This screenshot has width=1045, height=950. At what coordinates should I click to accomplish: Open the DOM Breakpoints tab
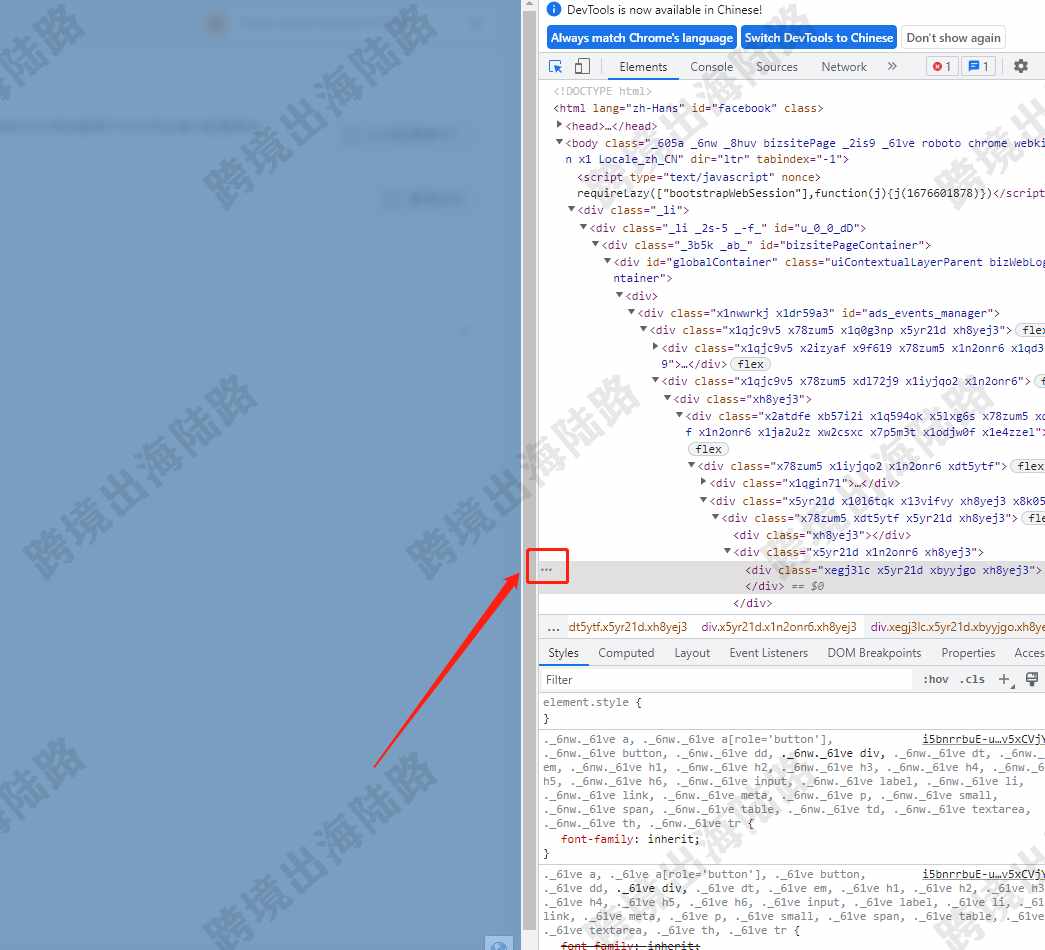click(874, 653)
